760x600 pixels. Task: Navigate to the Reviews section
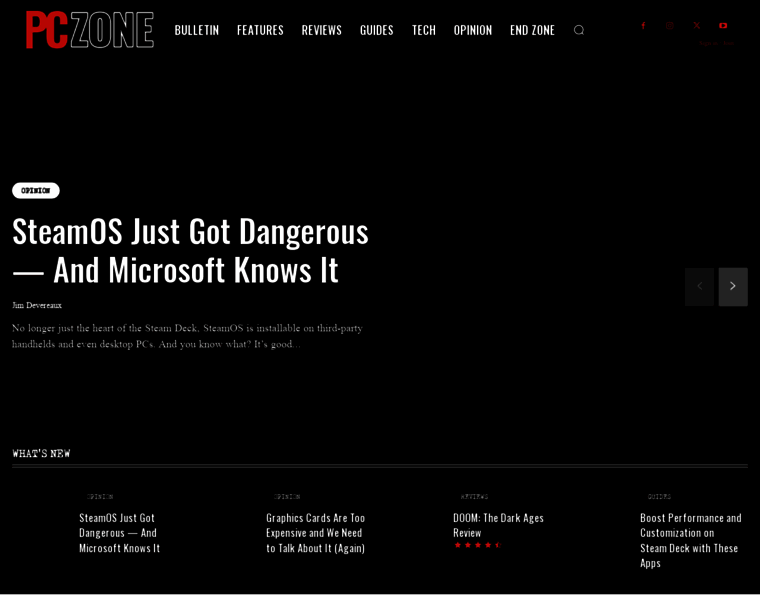pyautogui.click(x=321, y=30)
